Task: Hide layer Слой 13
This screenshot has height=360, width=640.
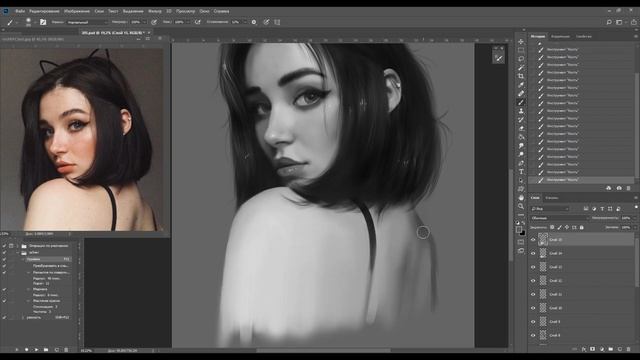Action: [533, 267]
